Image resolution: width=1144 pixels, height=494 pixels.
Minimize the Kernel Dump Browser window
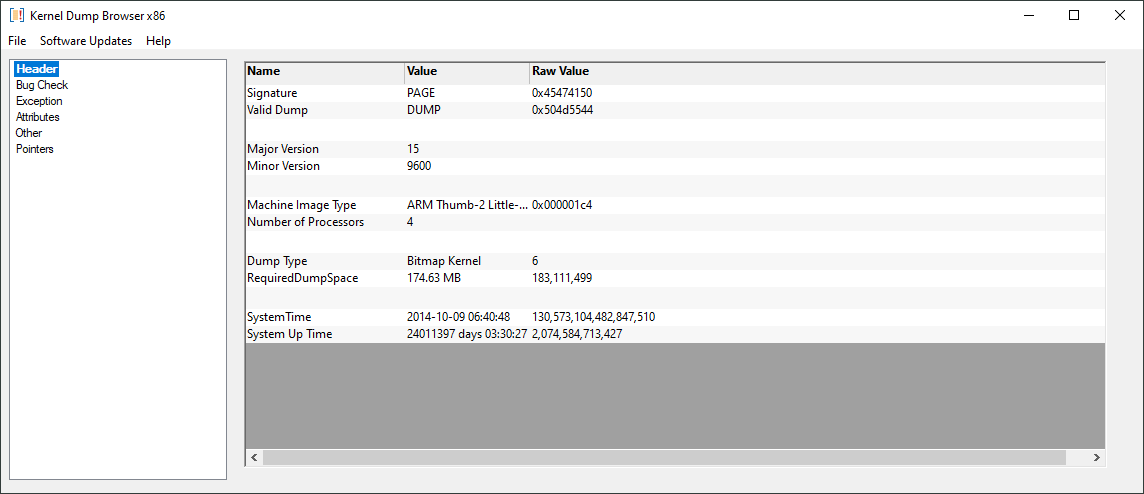coord(1029,15)
